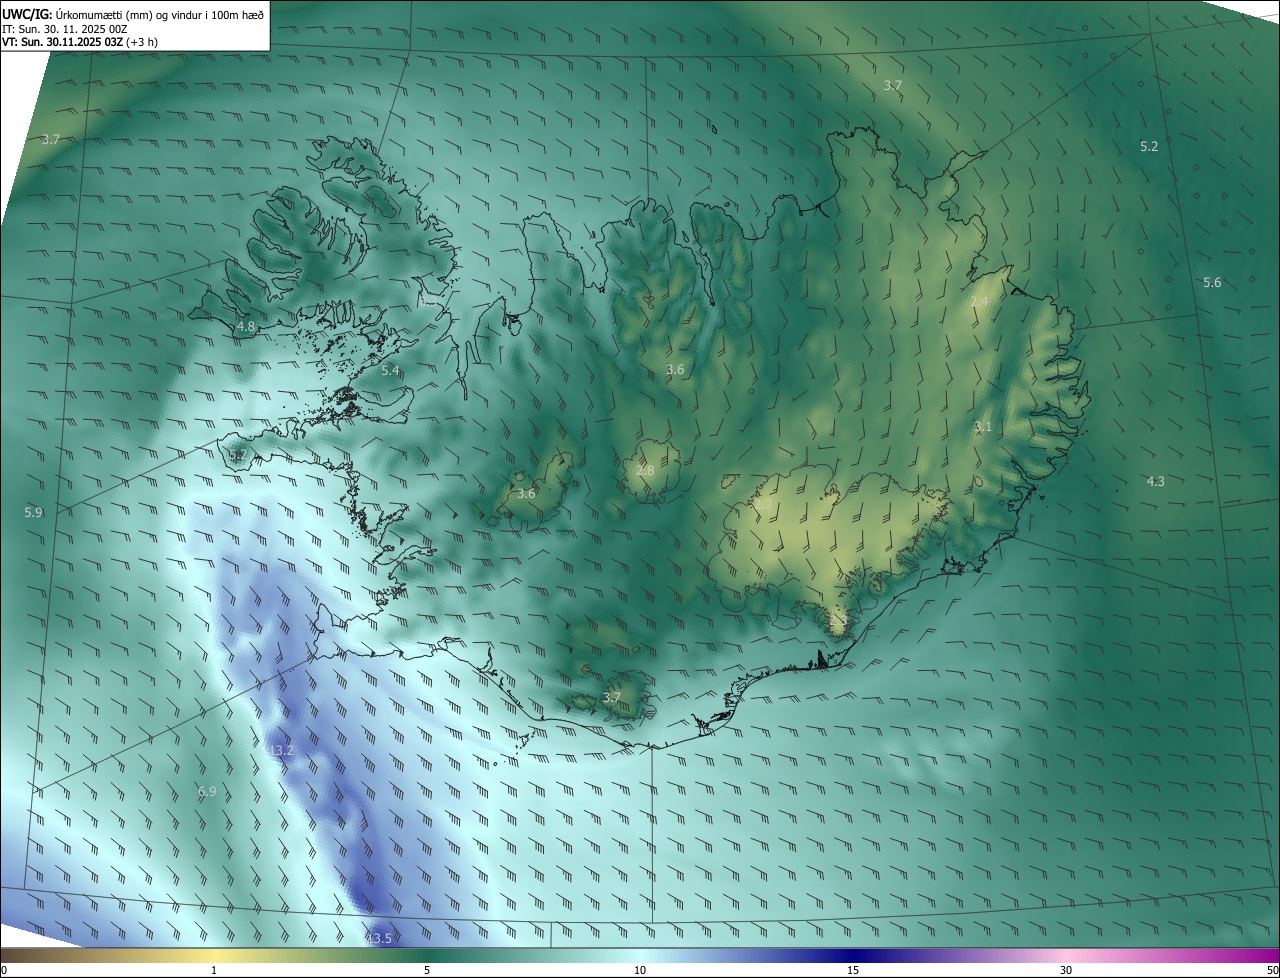The width and height of the screenshot is (1280, 978).
Task: Click the 5.6 value label
Action: coord(1212,283)
